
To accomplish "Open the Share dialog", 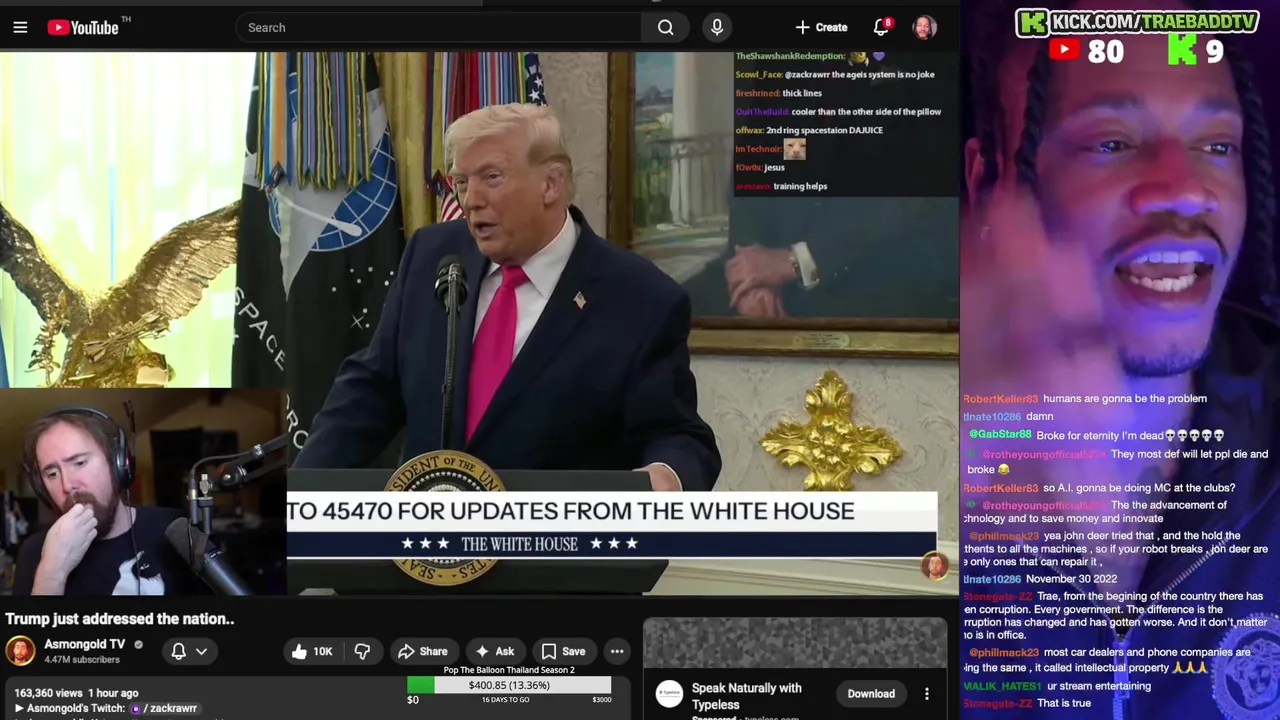I will pyautogui.click(x=422, y=651).
